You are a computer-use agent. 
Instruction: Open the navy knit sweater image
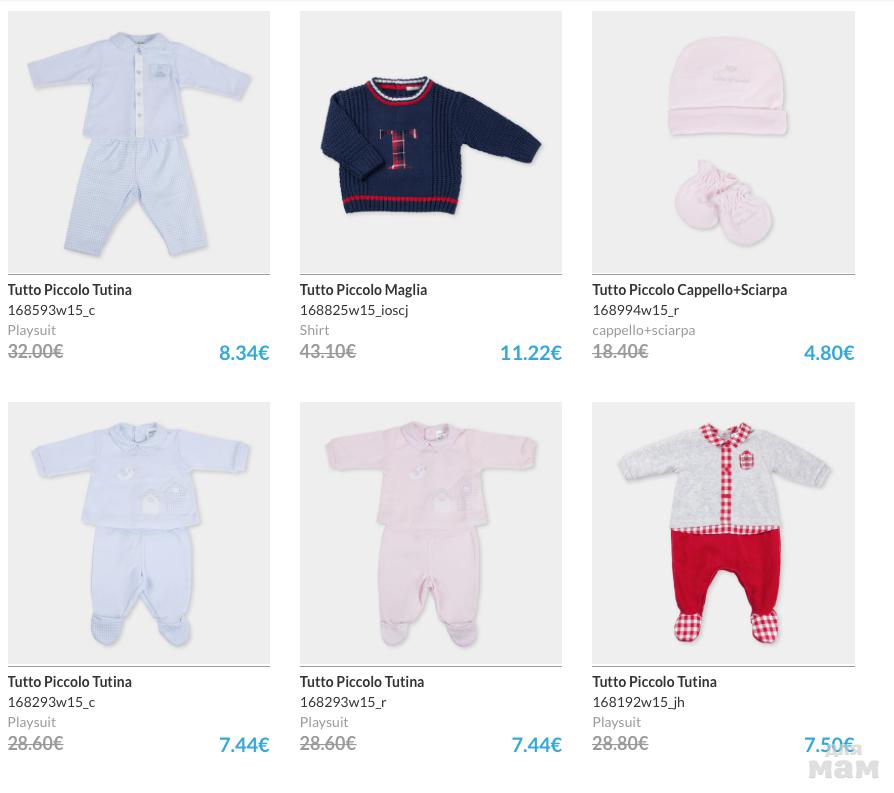click(430, 142)
